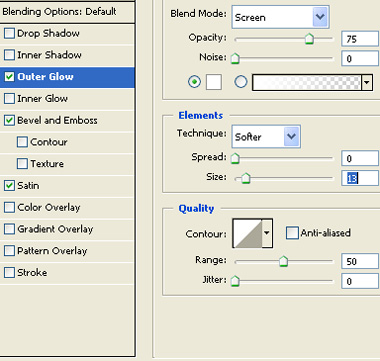The width and height of the screenshot is (380, 361).
Task: Click the Jitter slider handle
Action: pos(235,281)
